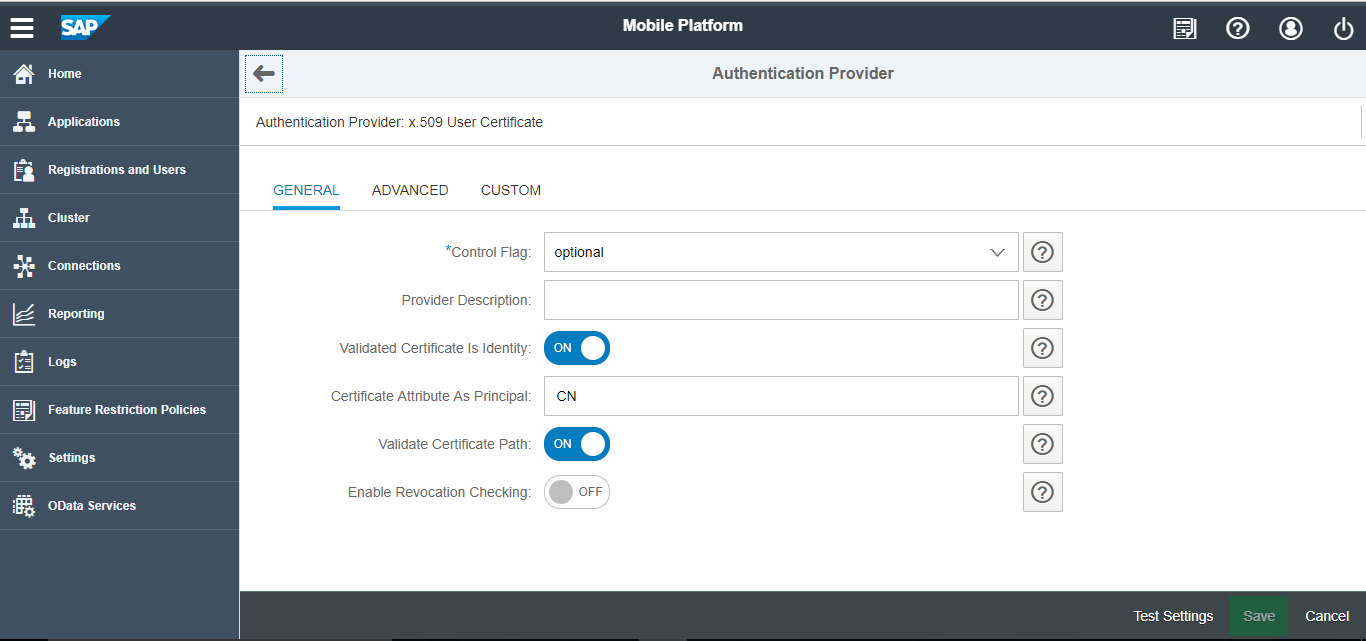Turn off Validated Certificate Is Identity
Viewport: 1366px width, 641px height.
pyautogui.click(x=577, y=348)
